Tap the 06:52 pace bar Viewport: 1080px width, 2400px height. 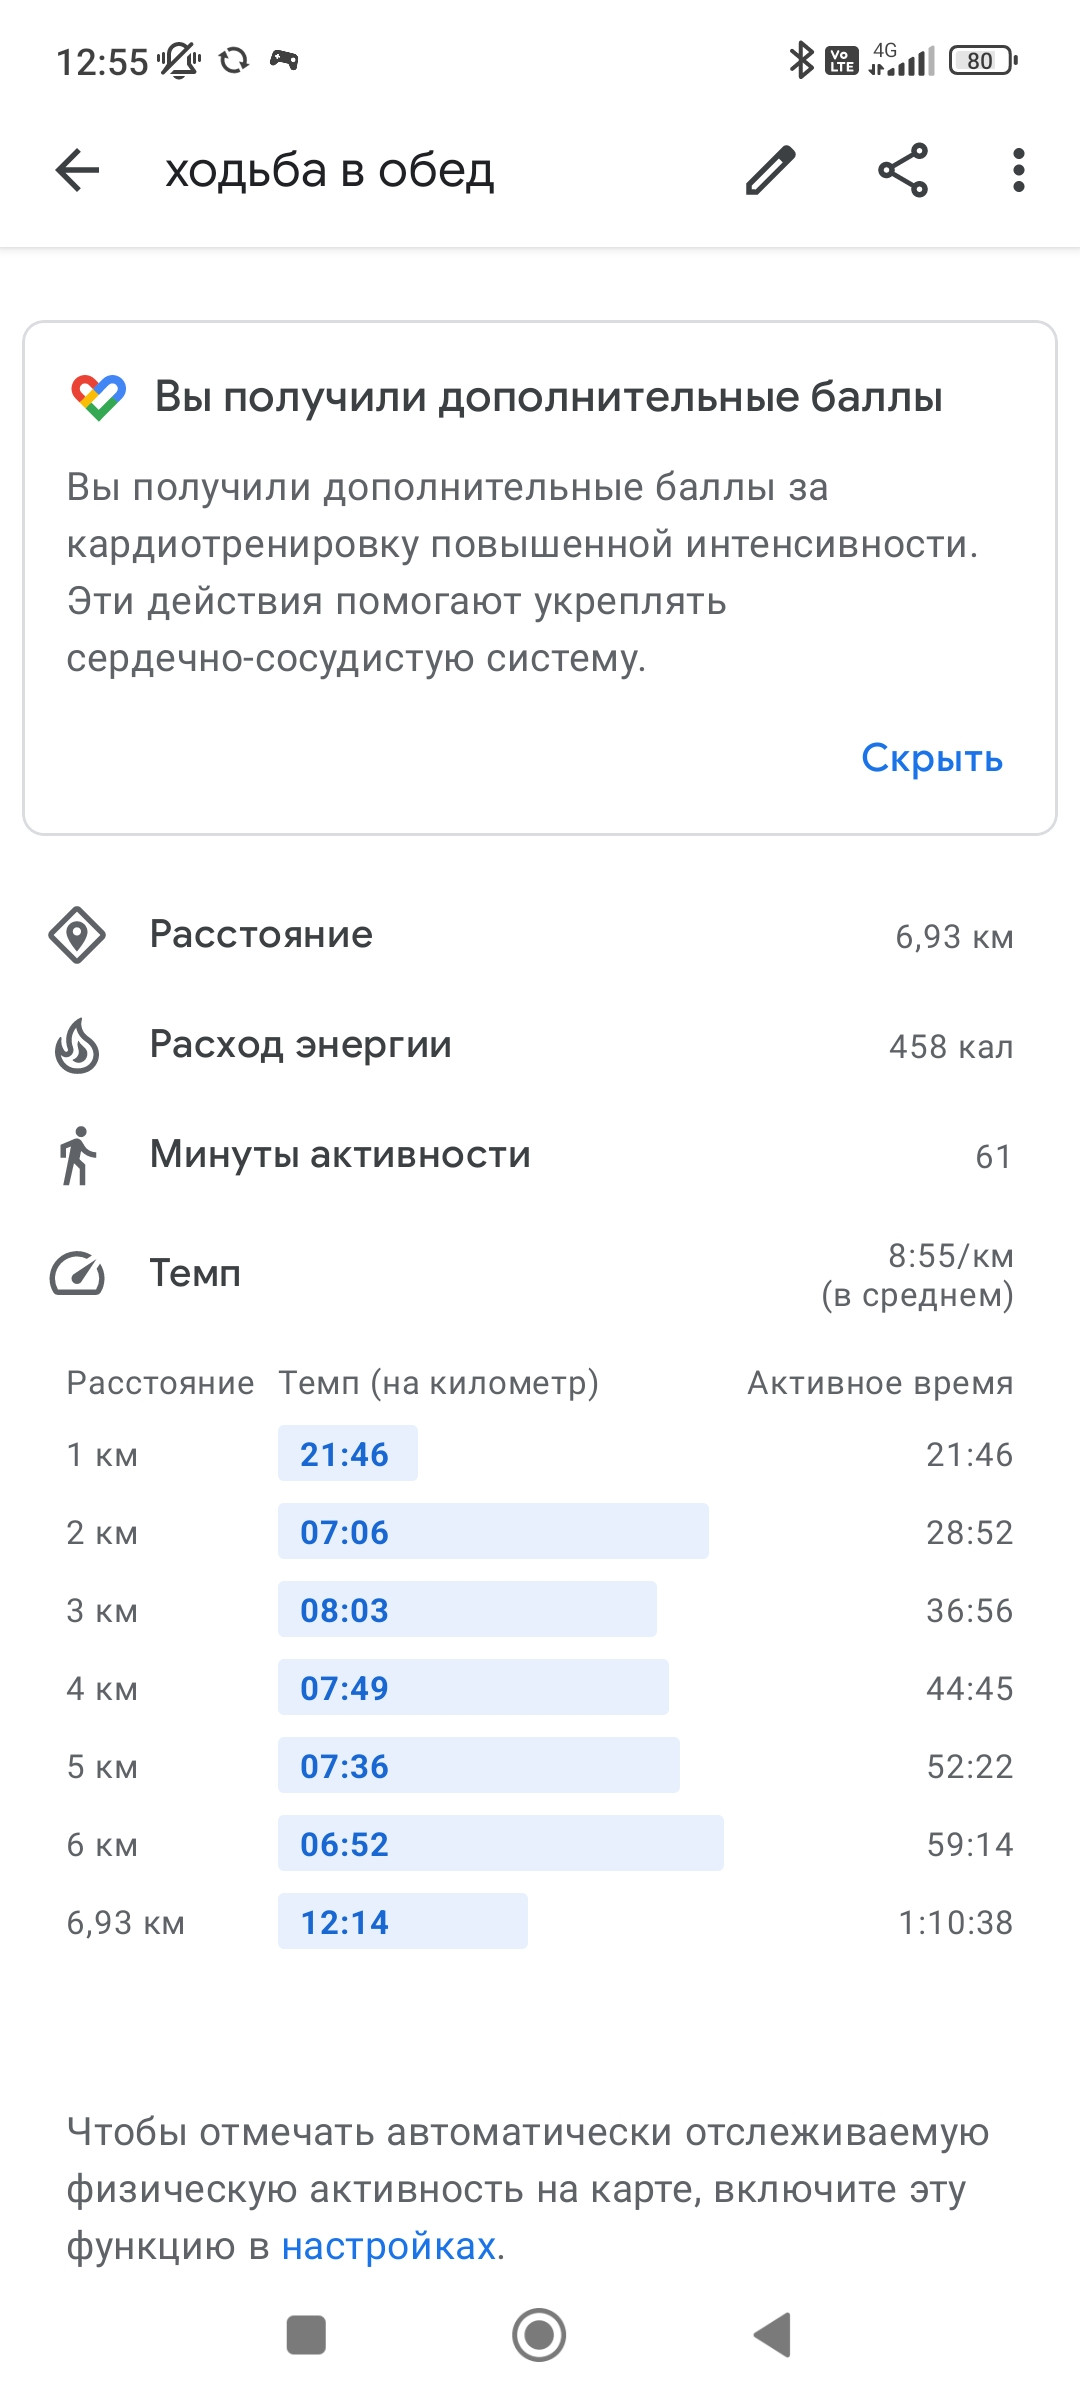pos(501,1843)
